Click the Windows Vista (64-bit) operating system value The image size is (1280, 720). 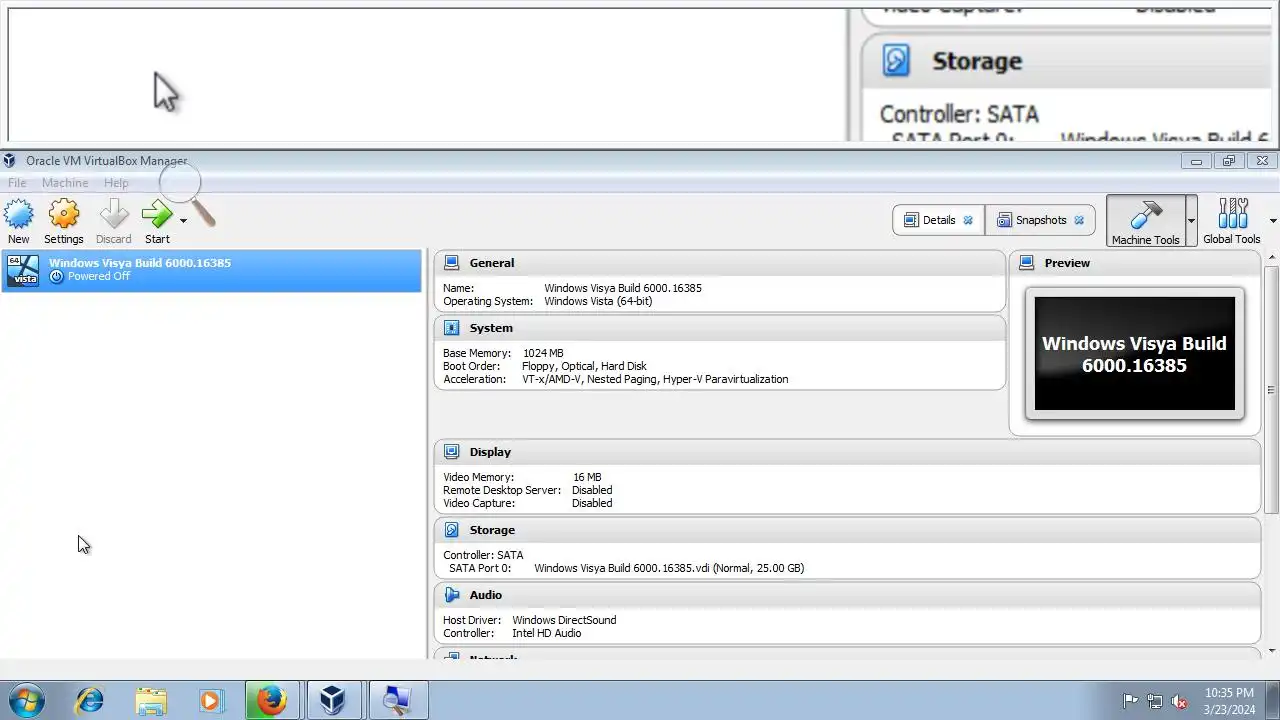(598, 301)
